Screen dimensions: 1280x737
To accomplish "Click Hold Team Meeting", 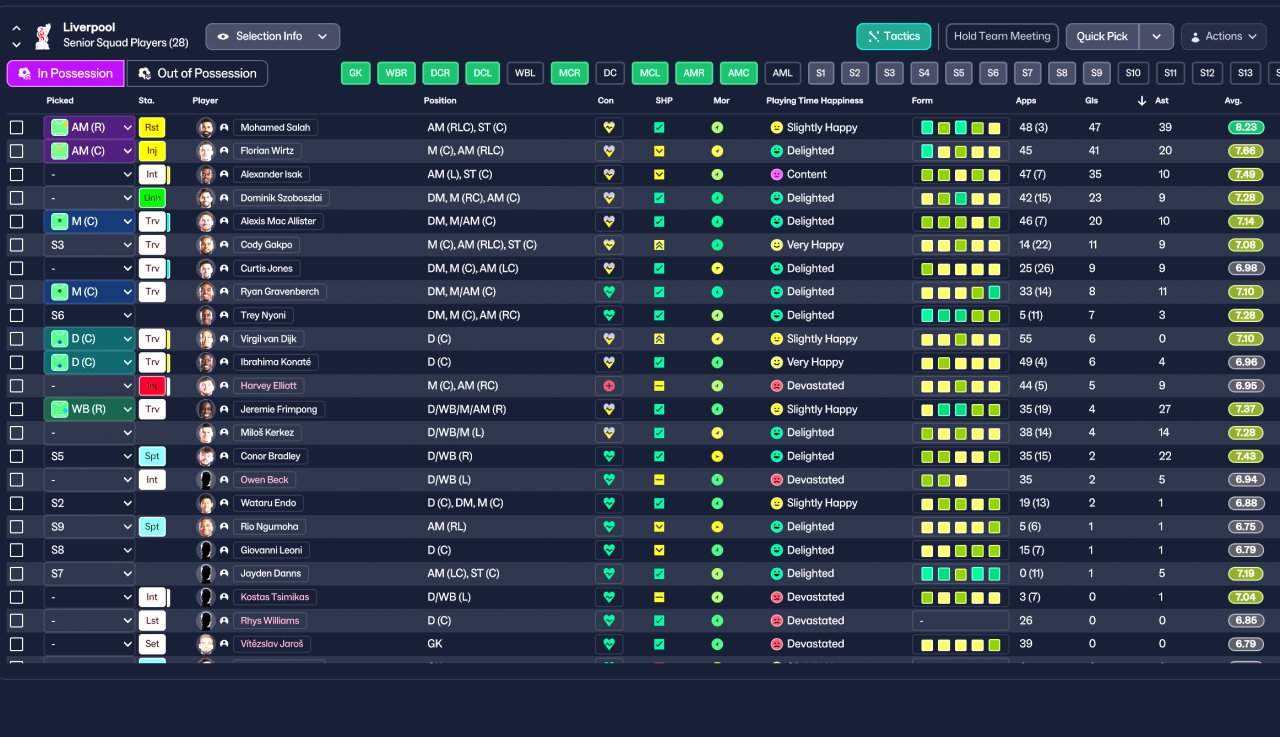I will (1002, 36).
